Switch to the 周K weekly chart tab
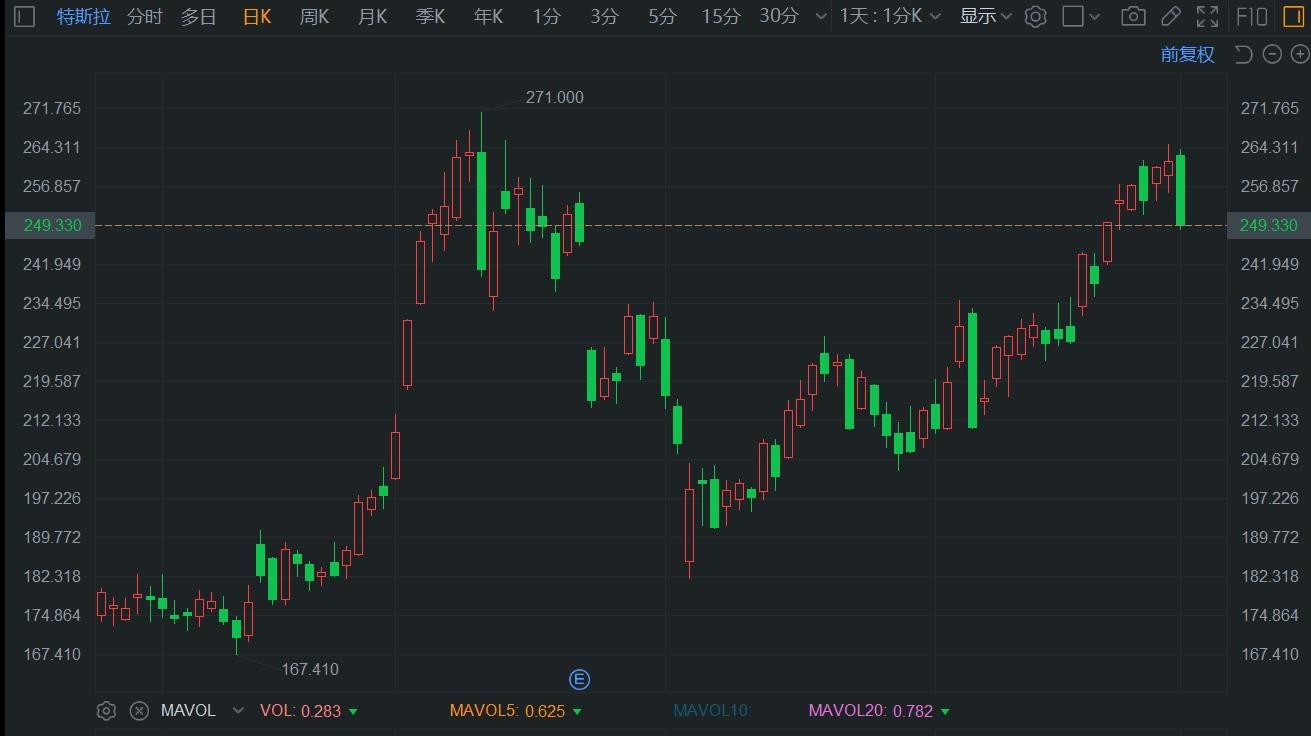1311x736 pixels. [314, 16]
